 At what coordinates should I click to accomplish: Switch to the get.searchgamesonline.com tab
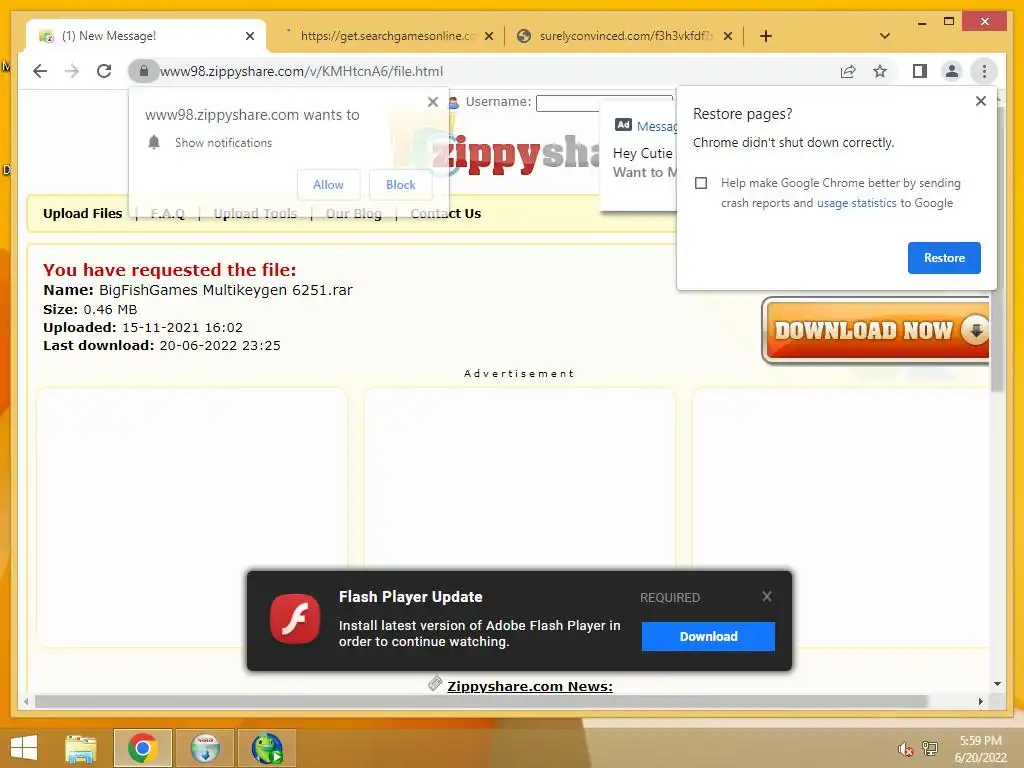tap(387, 36)
